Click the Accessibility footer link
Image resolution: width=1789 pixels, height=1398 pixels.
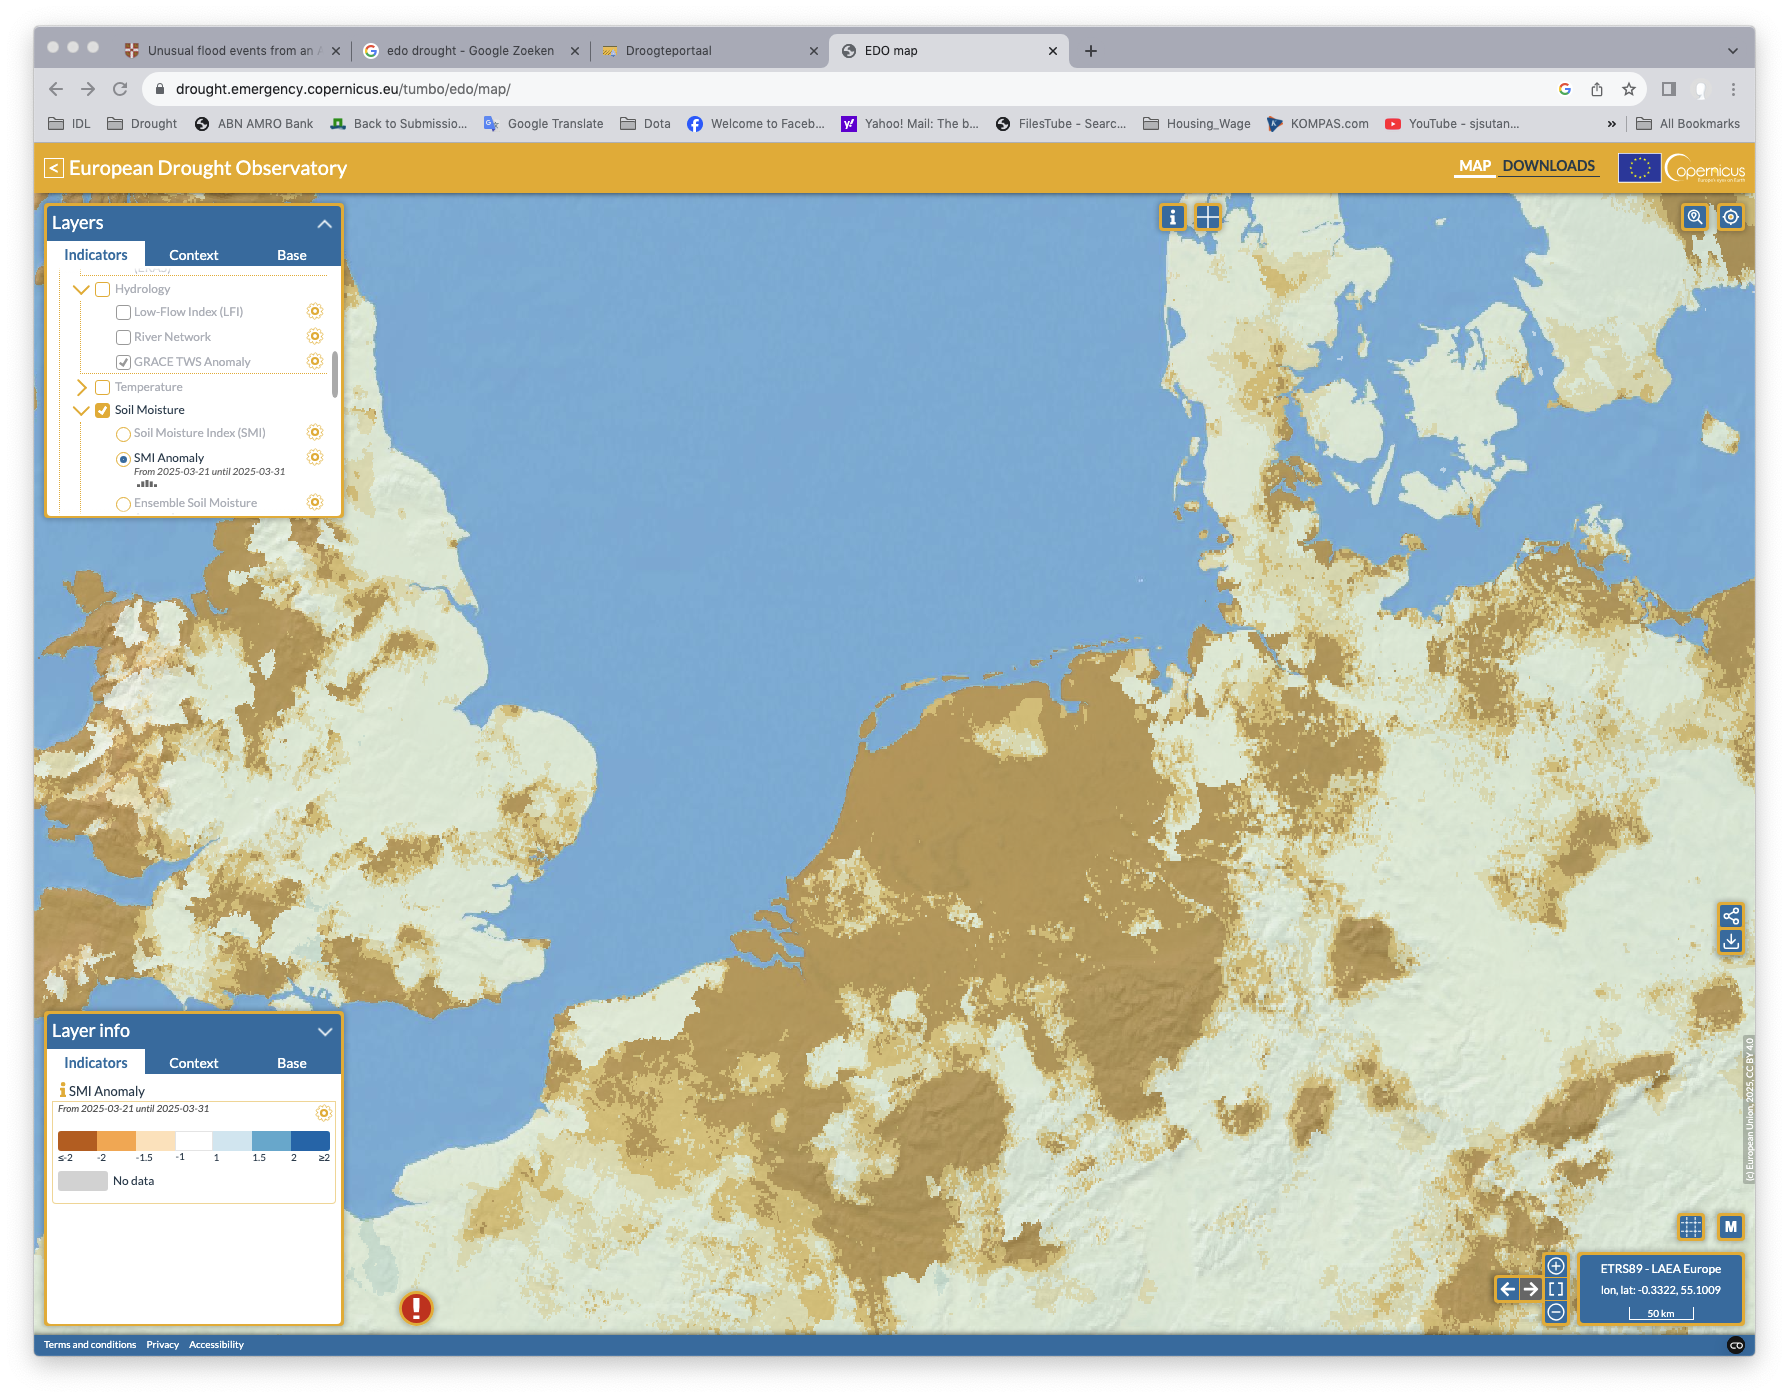coord(216,1345)
